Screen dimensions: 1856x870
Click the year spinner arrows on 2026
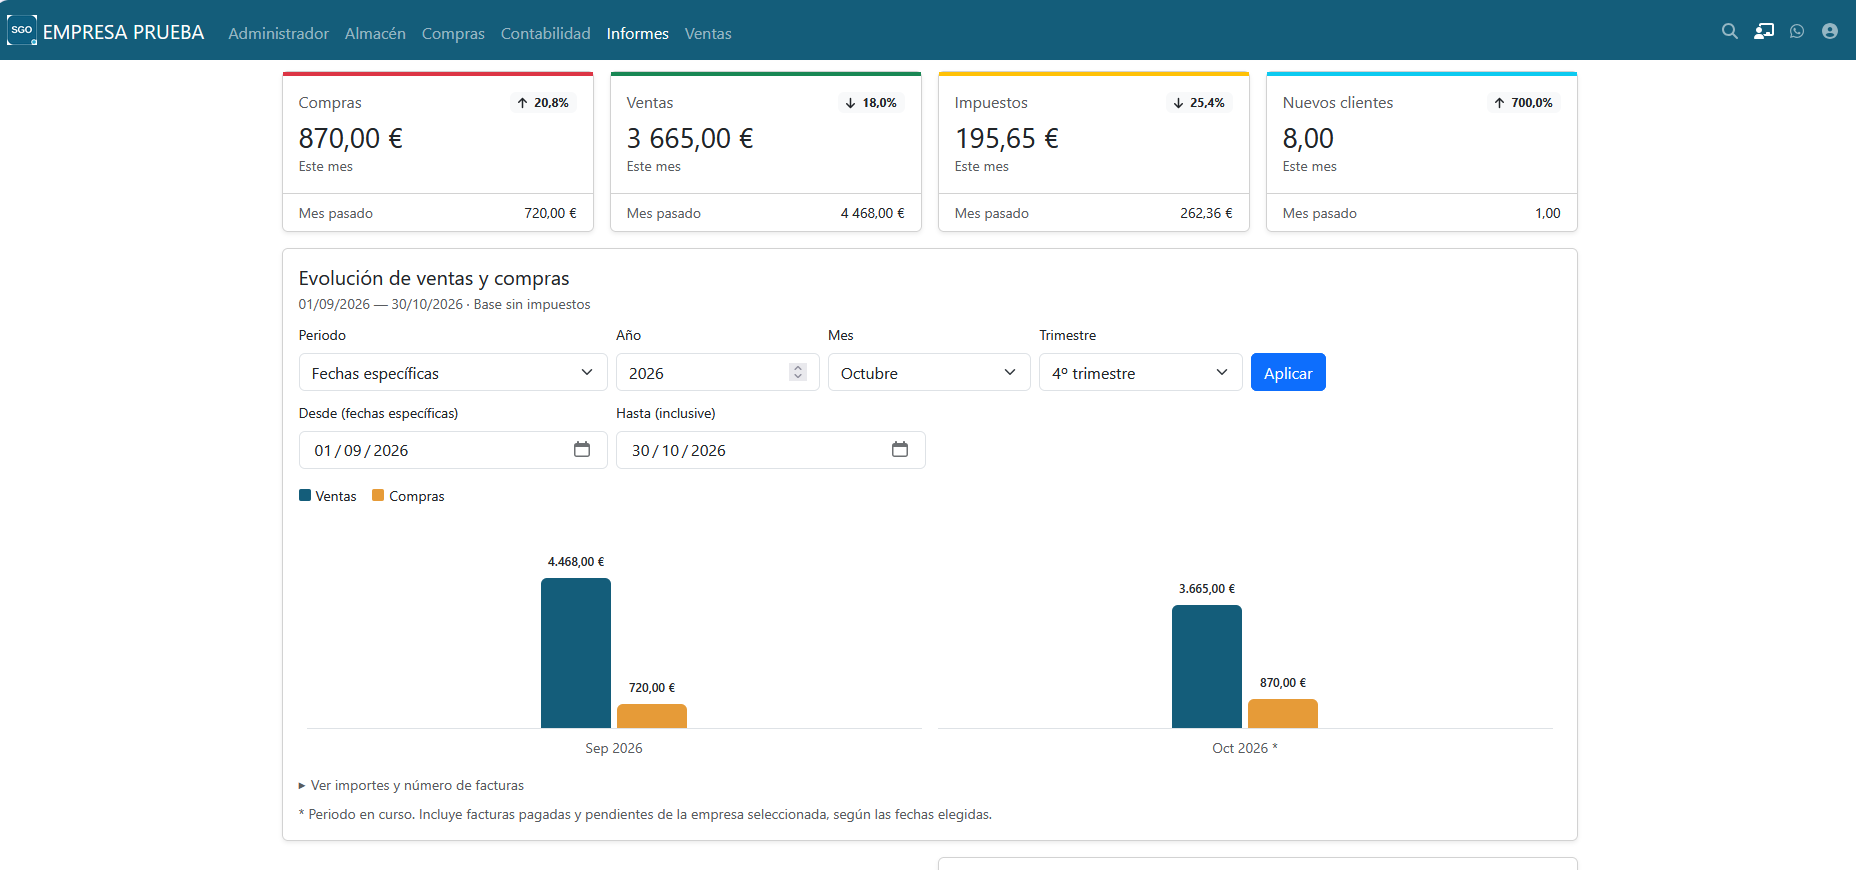[x=798, y=372]
